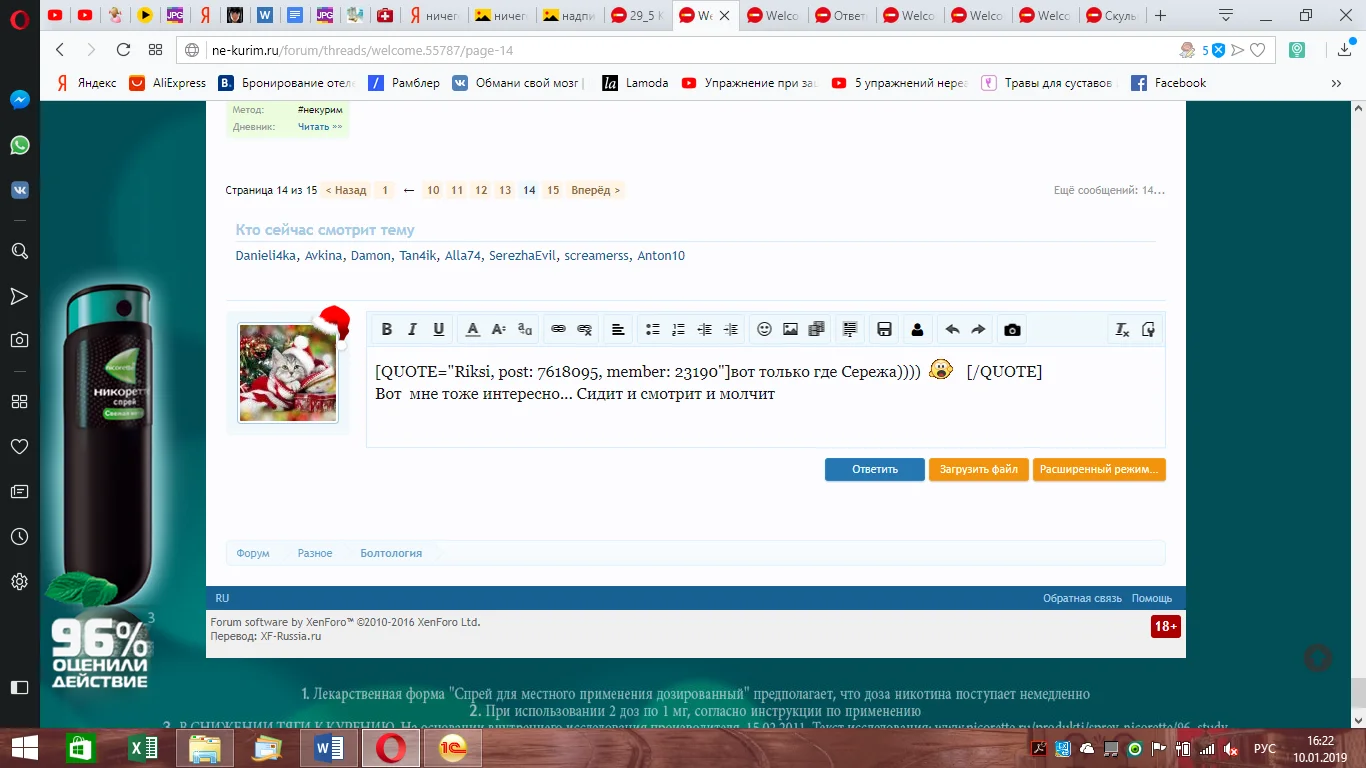Viewport: 1366px width, 768px height.
Task: Open the font family dropdown in editor
Action: coord(525,330)
